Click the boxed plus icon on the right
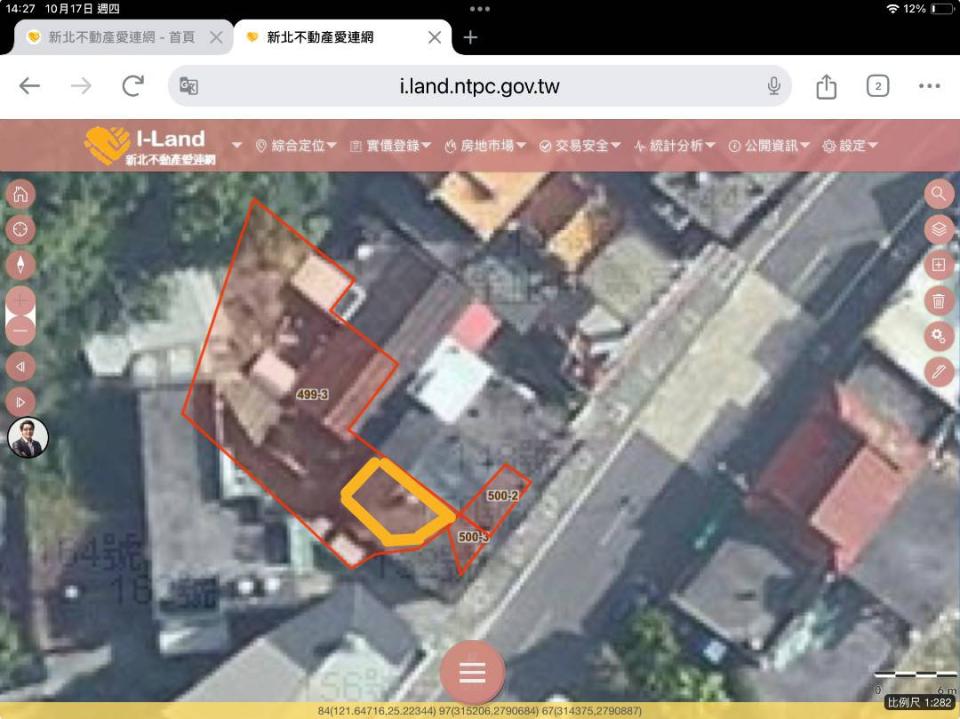The image size is (960, 719). coord(938,265)
